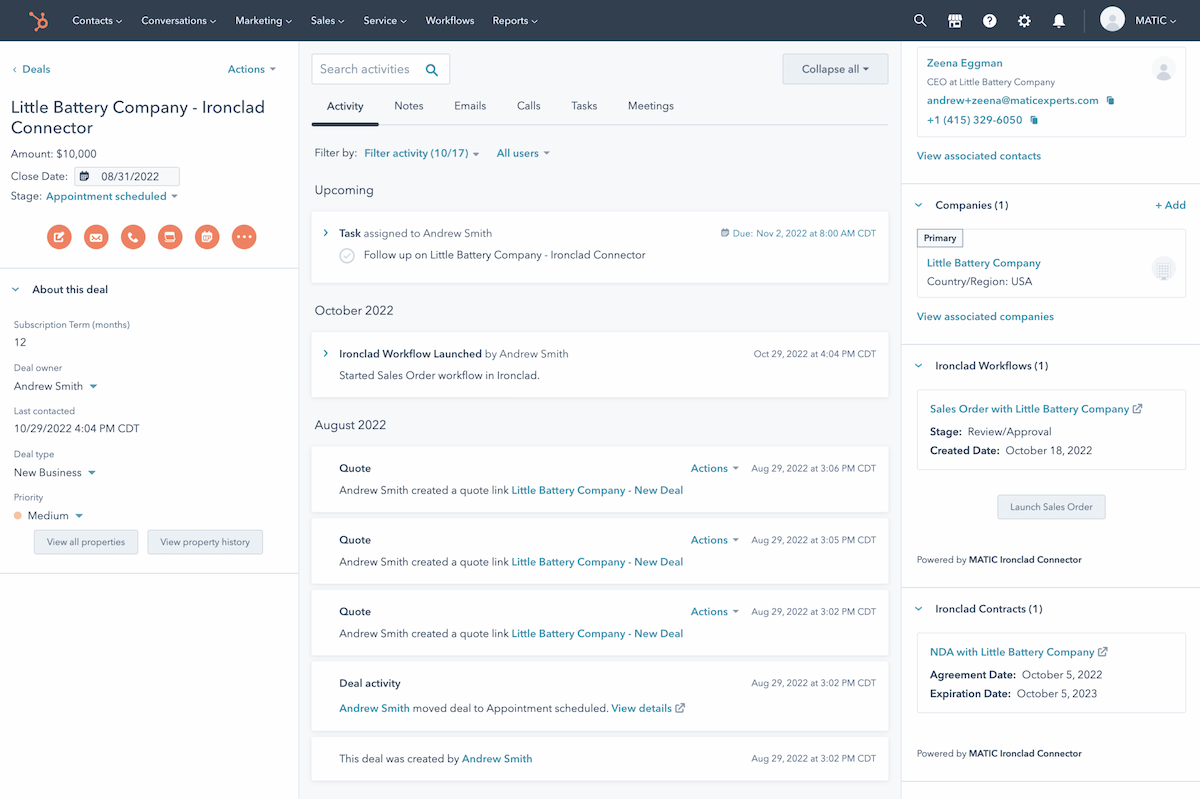Create a note using the note icon

tap(59, 237)
